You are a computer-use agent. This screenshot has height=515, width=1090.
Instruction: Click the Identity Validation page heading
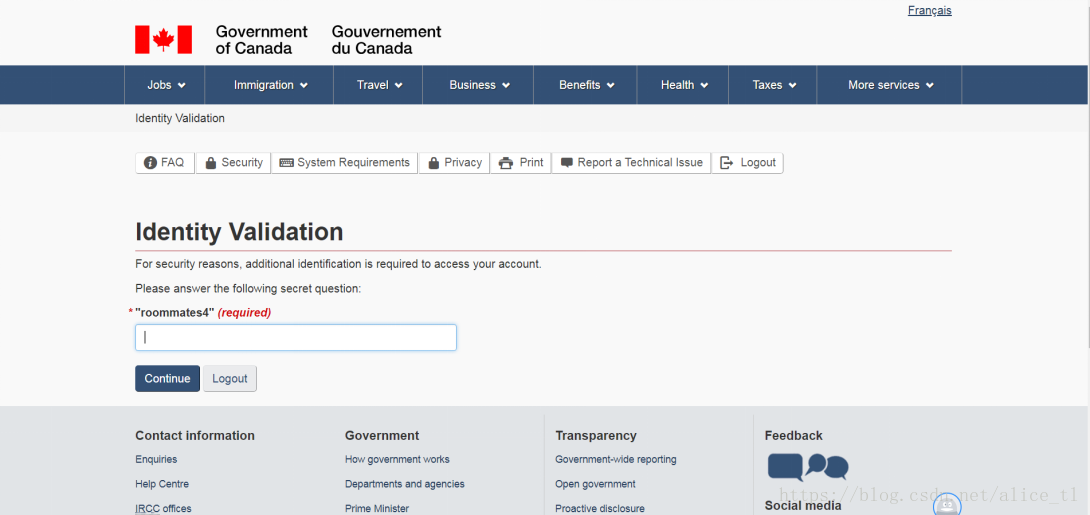(239, 231)
